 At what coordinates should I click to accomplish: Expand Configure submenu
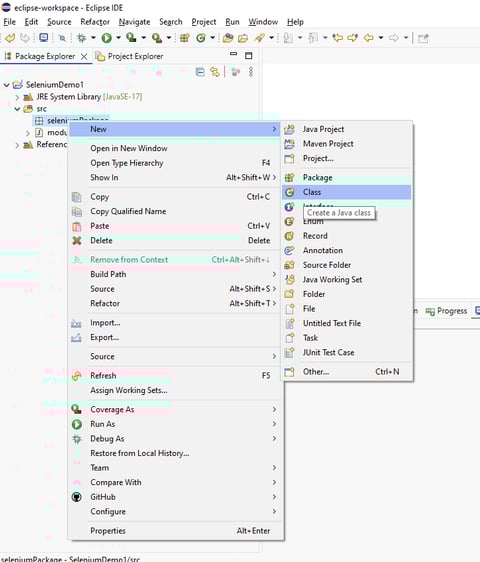(x=175, y=512)
